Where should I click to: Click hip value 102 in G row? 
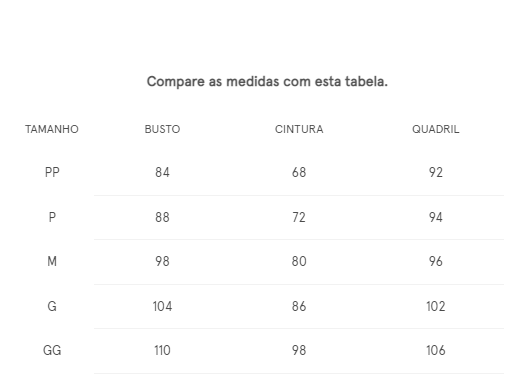click(436, 306)
